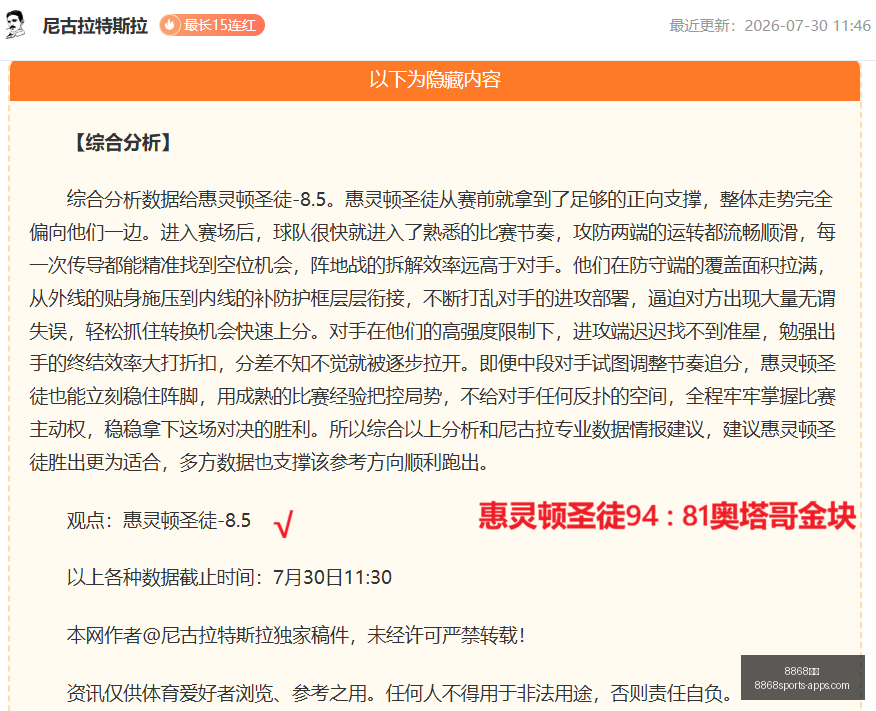Select the copyright notice mentioning @尼古拉特斯拉
Image resolution: width=876 pixels, height=711 pixels.
pos(296,635)
